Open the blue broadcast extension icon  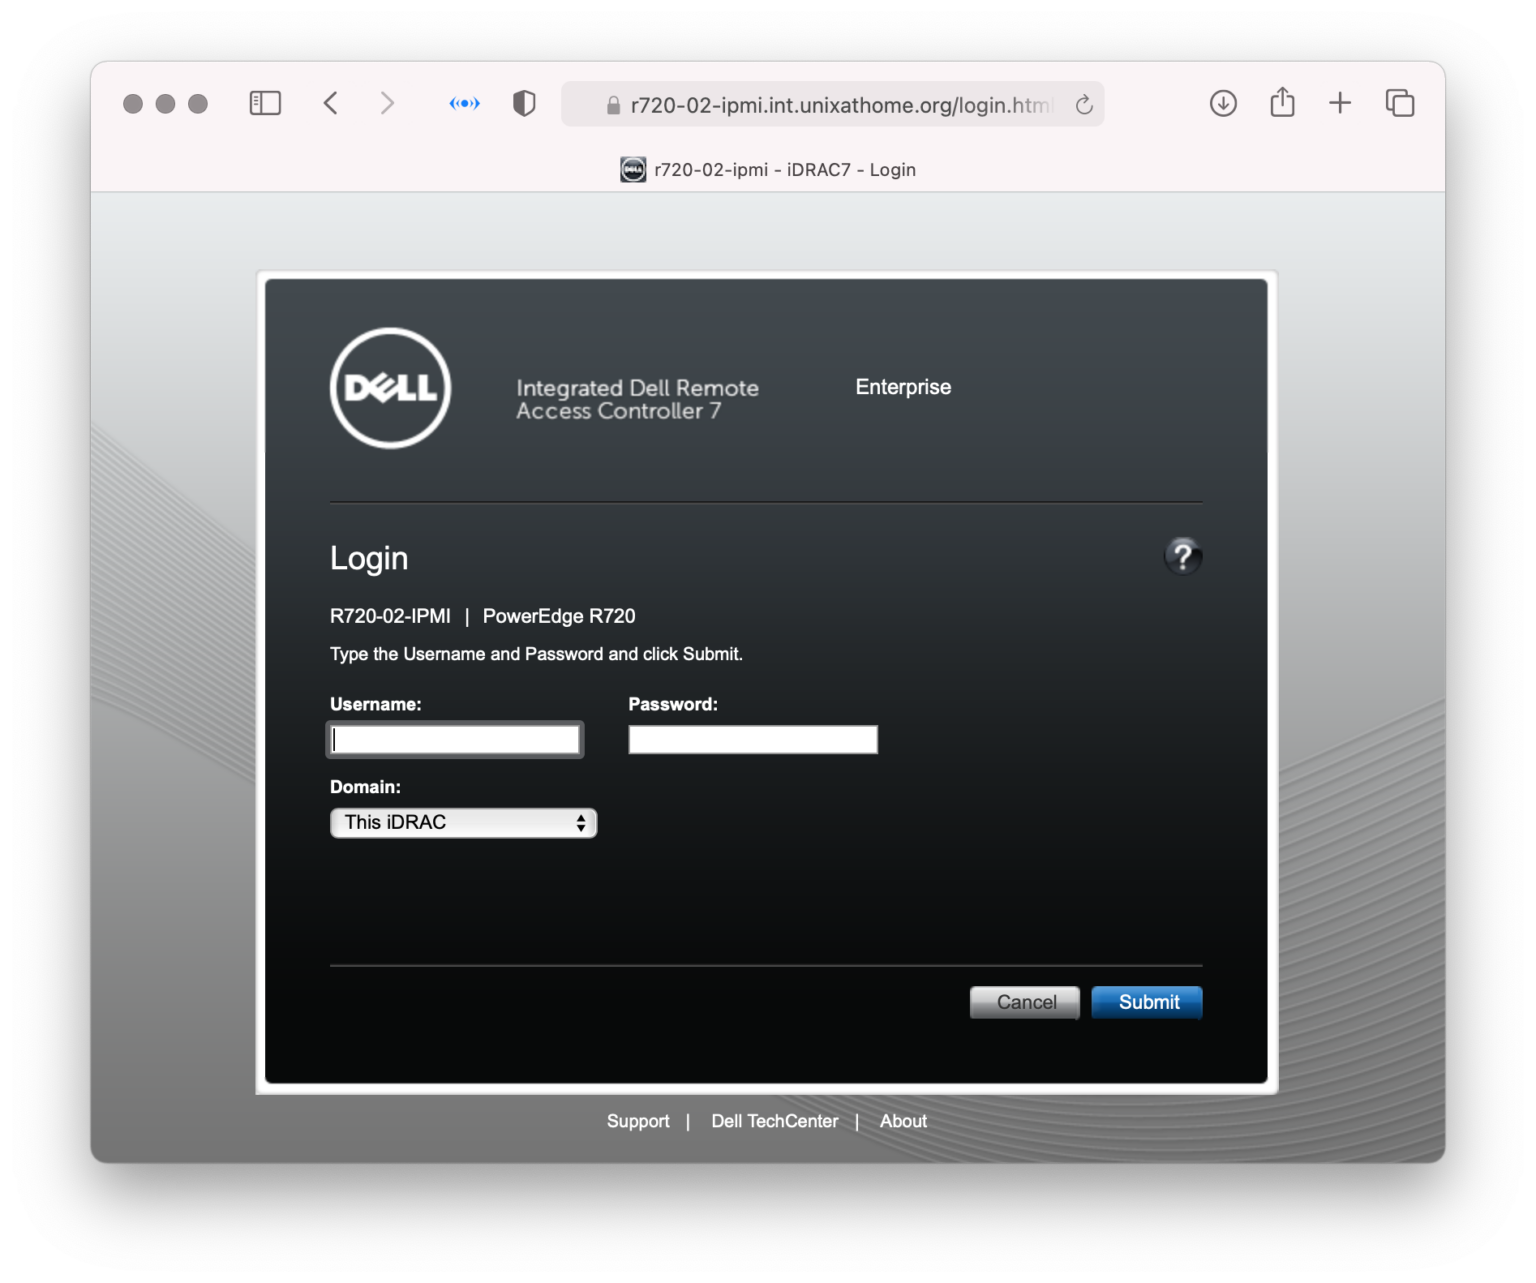point(465,103)
